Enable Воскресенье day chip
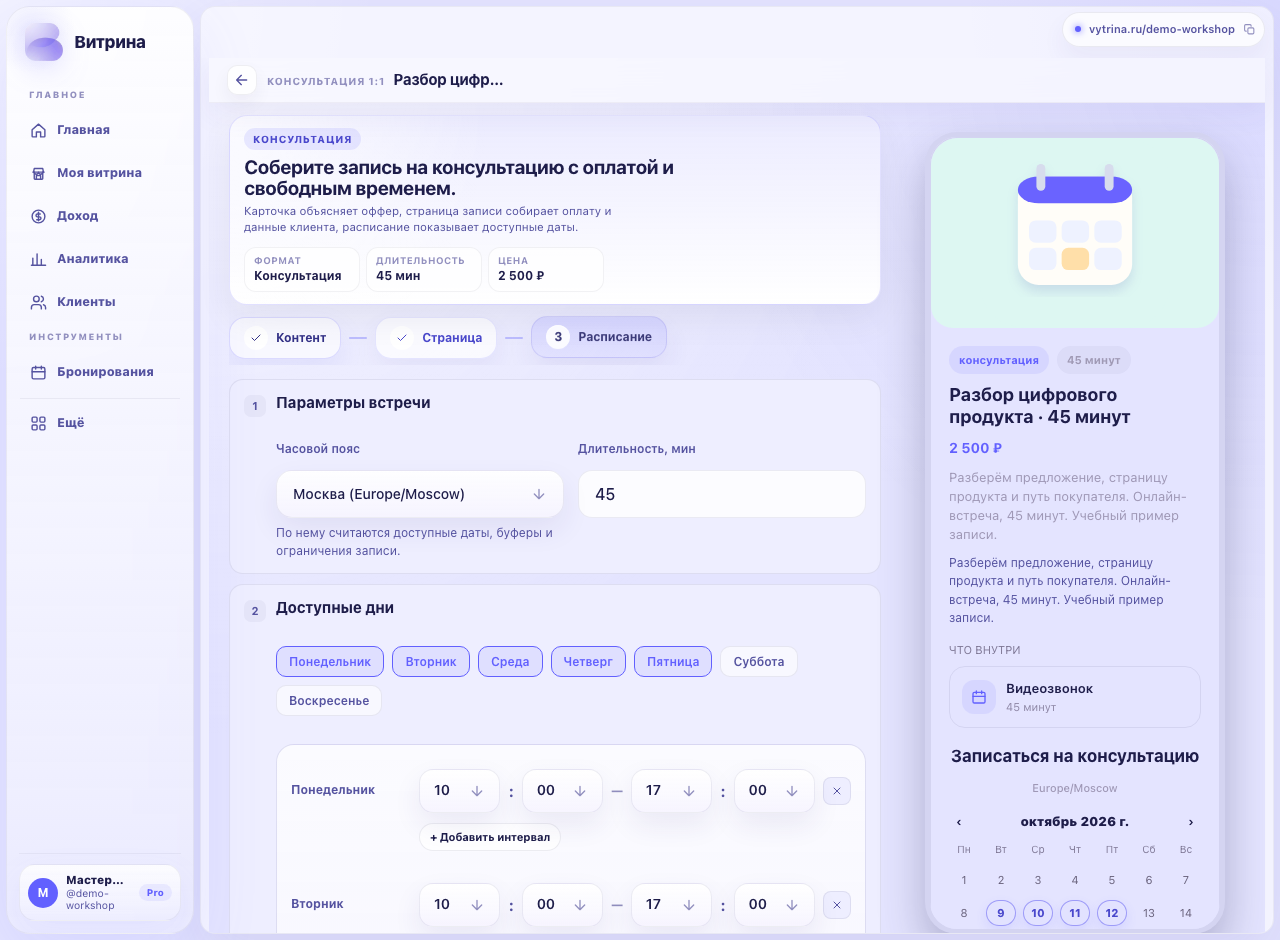1280x940 pixels. point(329,701)
